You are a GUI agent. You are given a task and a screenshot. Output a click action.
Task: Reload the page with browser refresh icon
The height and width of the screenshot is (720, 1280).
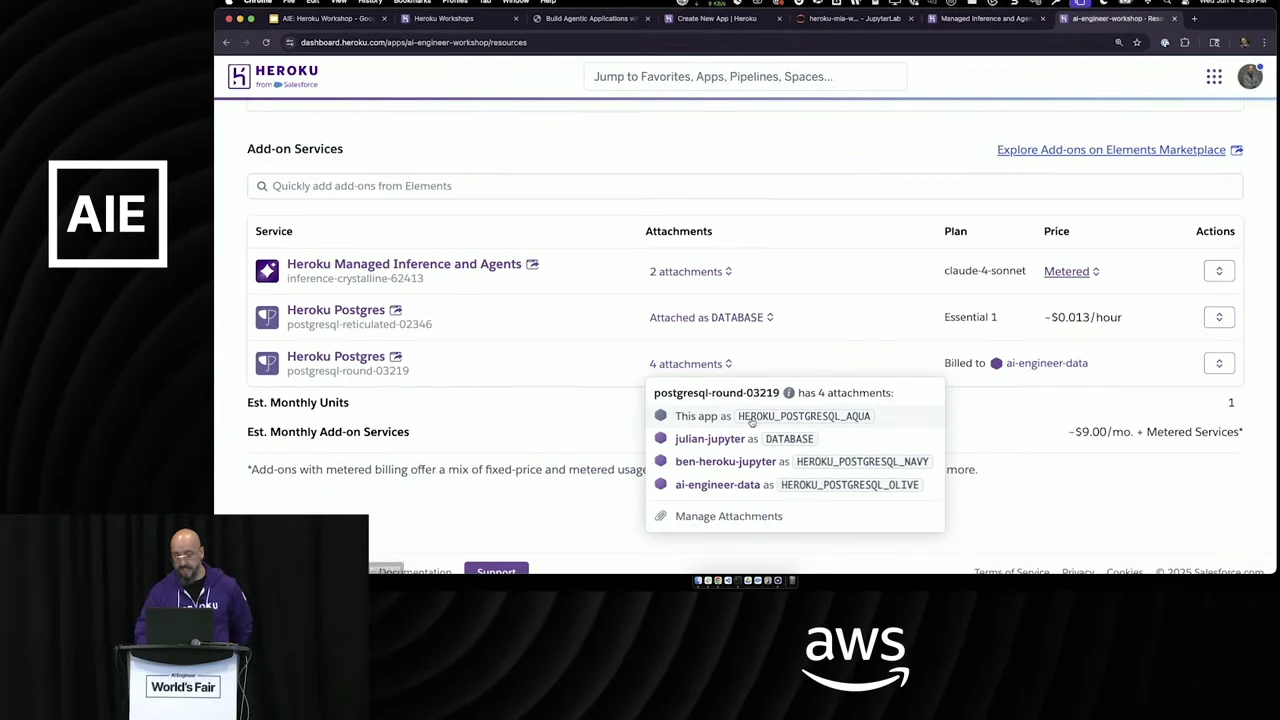click(x=266, y=42)
